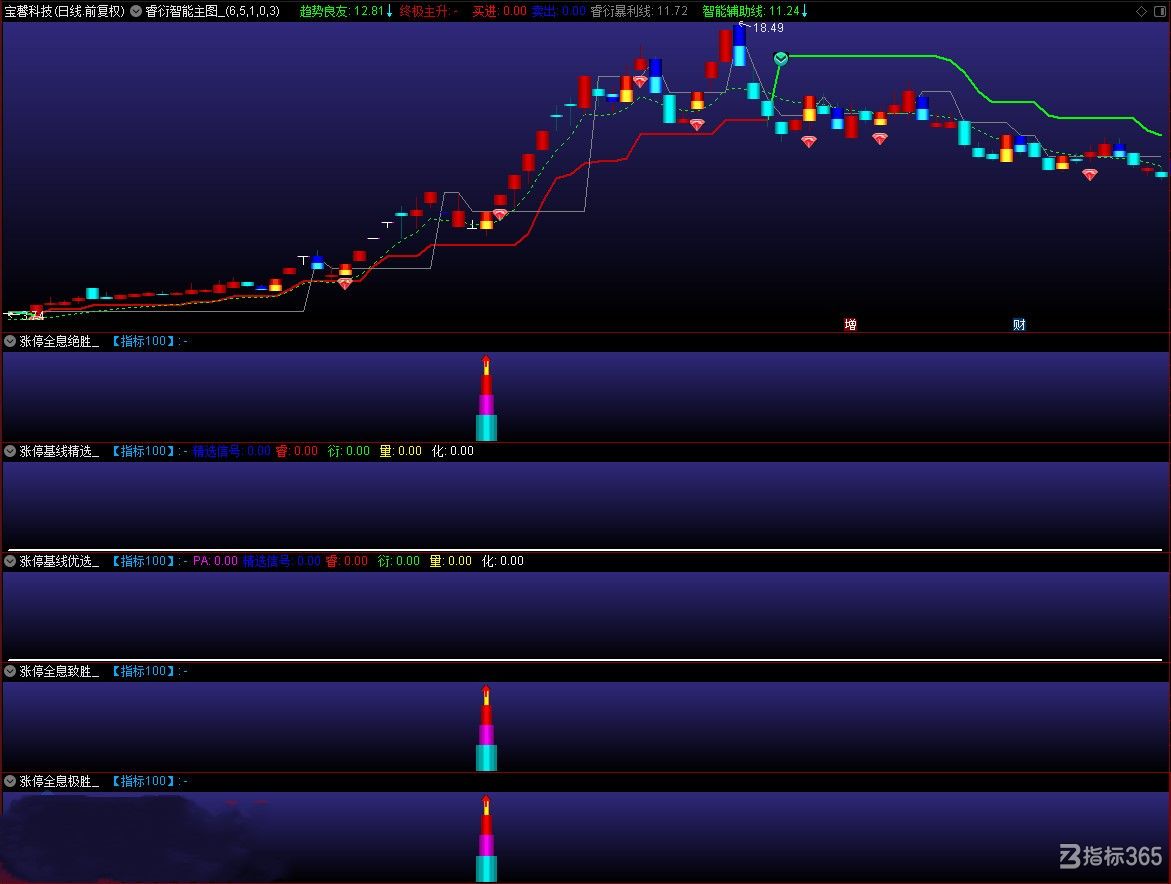Click indicator name 睿衍智能主图_(6,5,1,0,3)
The width and height of the screenshot is (1171, 884).
[x=212, y=11]
